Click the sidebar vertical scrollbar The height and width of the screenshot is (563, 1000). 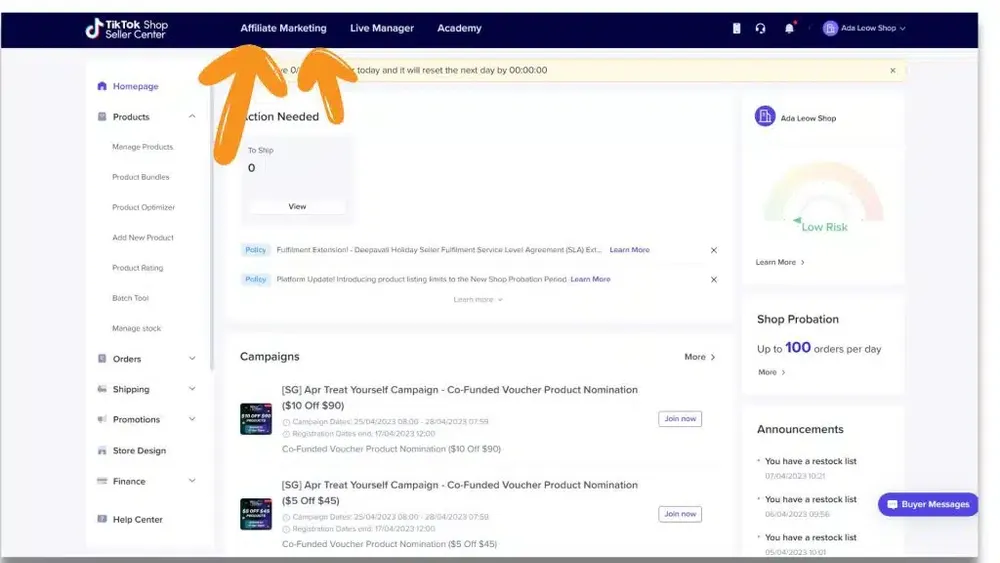211,228
